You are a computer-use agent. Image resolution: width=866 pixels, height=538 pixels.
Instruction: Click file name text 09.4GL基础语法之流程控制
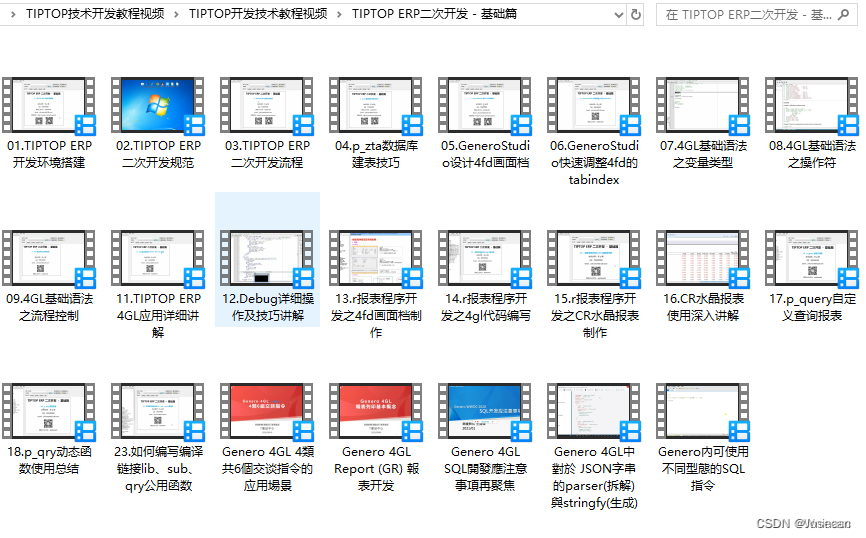click(49, 307)
